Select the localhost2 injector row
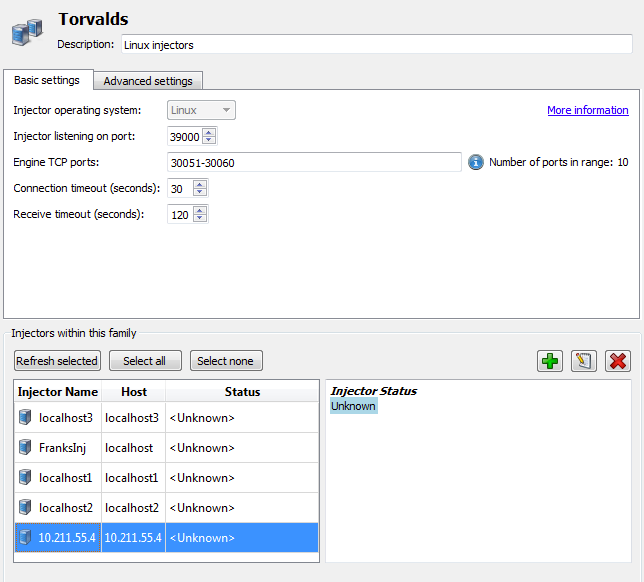644x582 pixels. 166,508
